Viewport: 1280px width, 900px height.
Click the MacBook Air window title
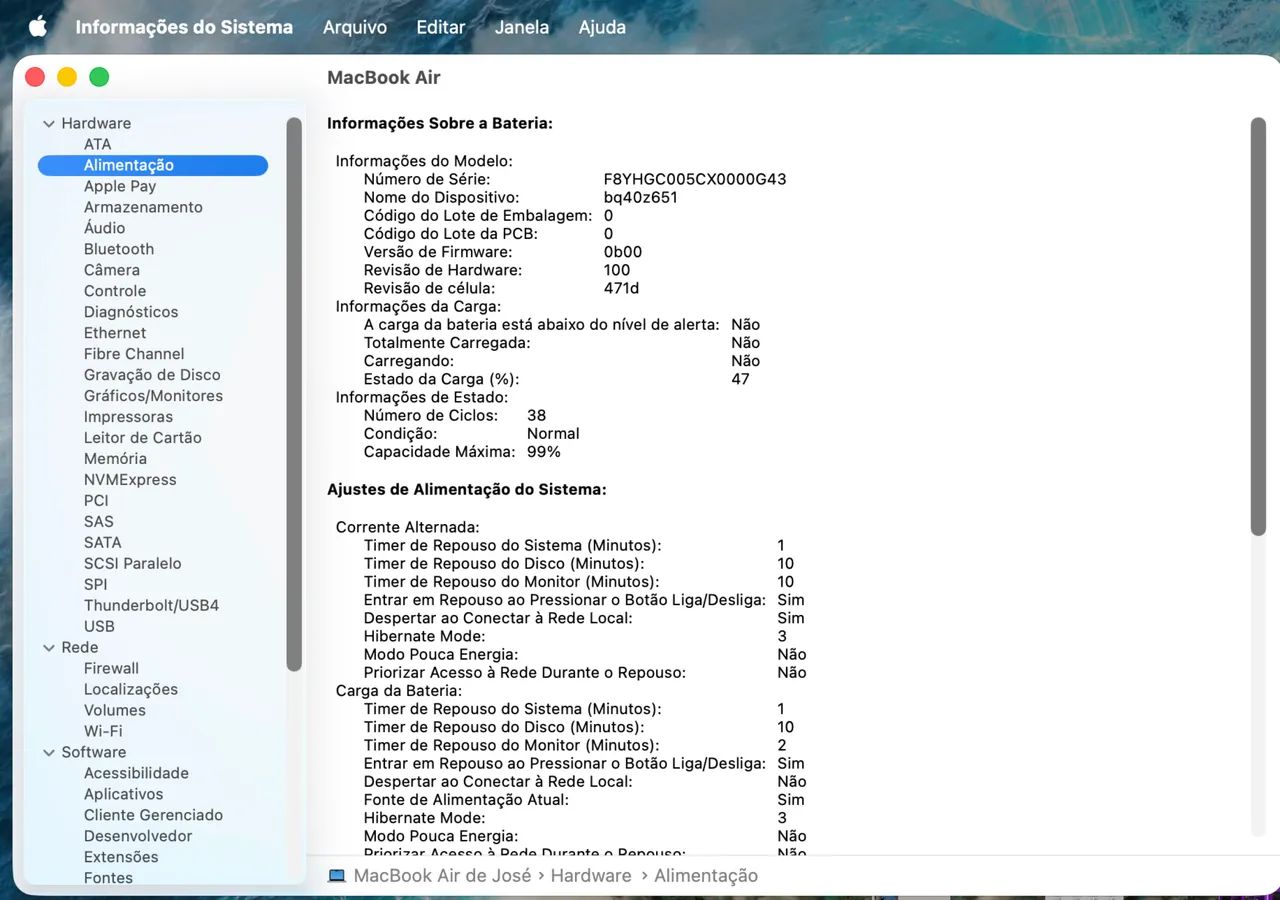click(384, 78)
